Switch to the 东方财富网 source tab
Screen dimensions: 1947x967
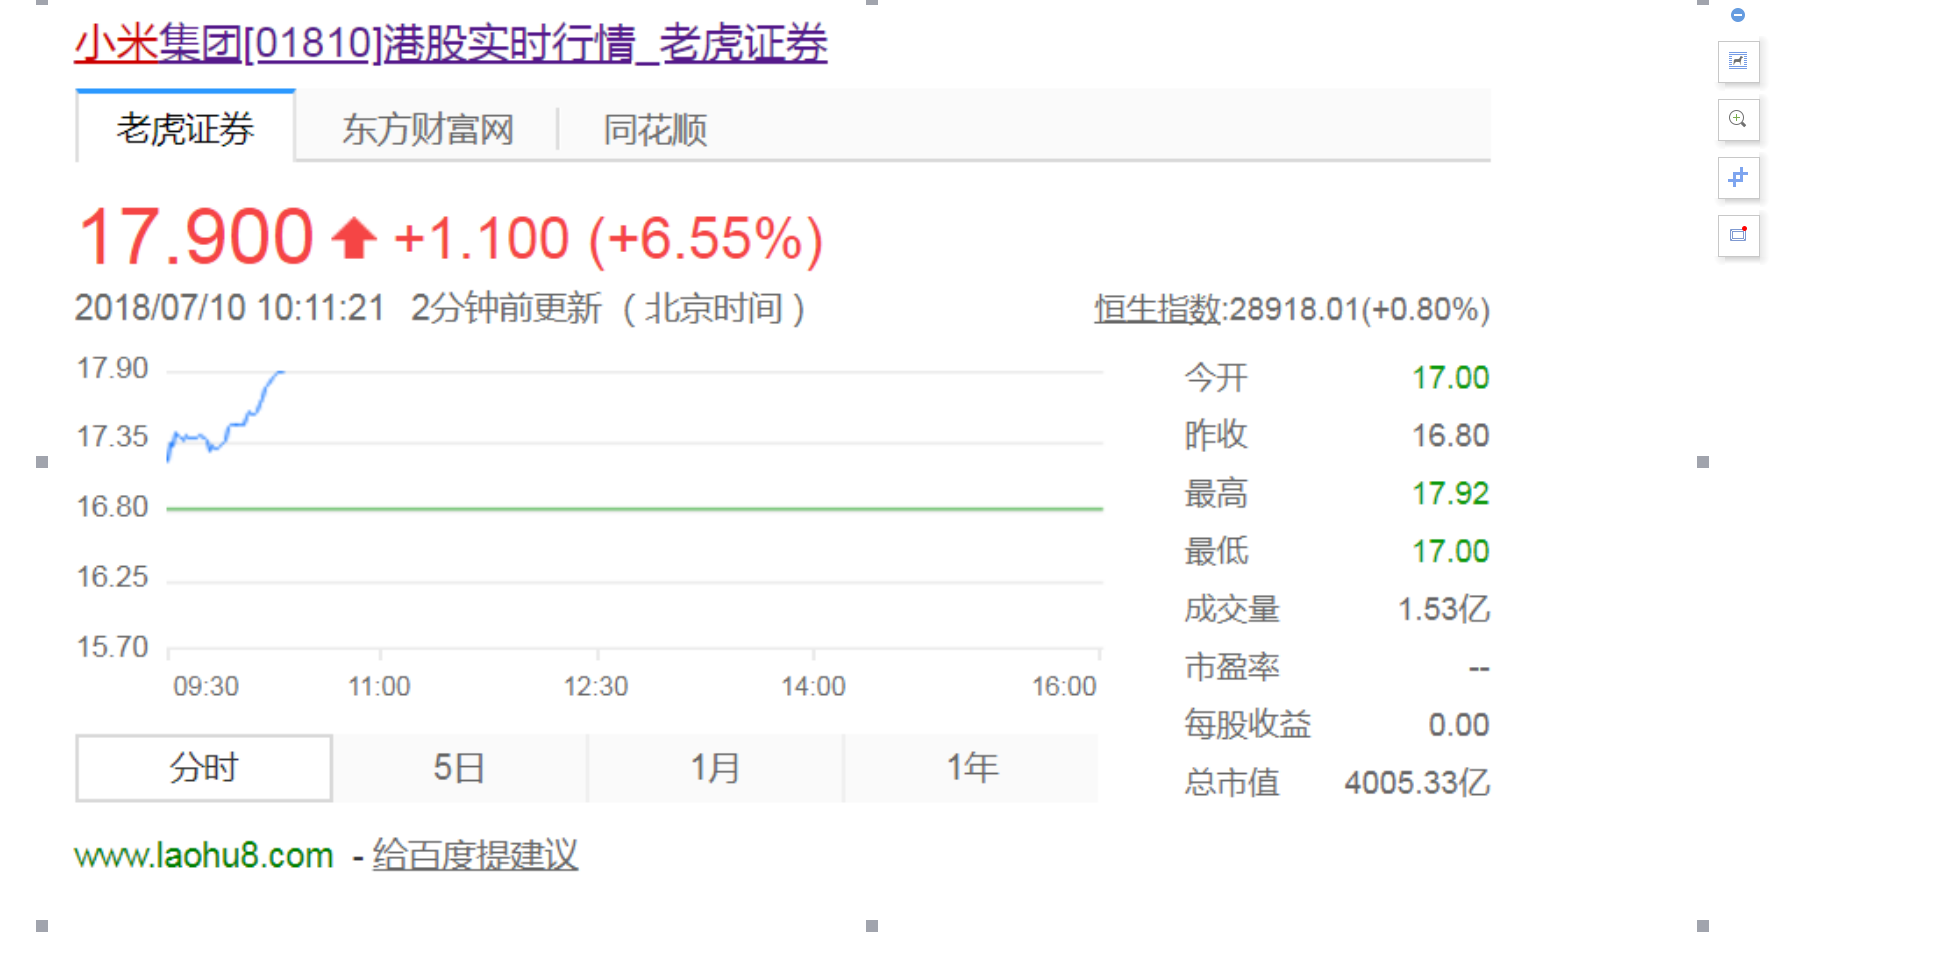click(x=427, y=129)
